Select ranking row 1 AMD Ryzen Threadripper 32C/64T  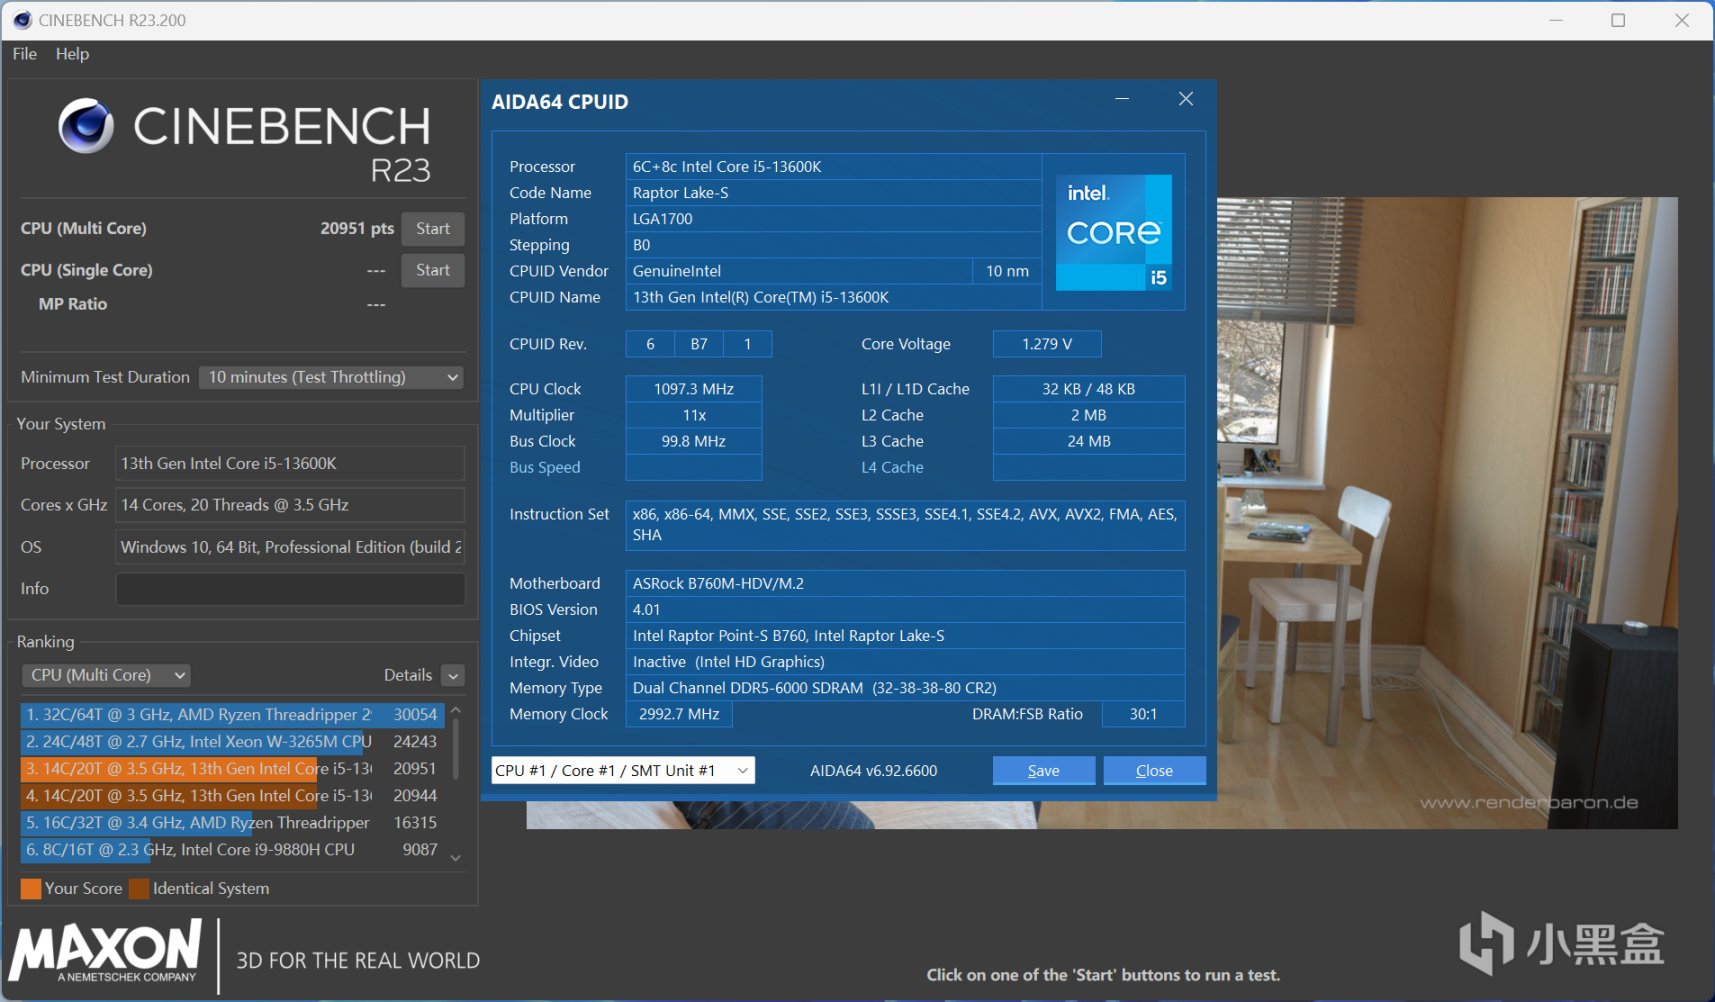pos(232,715)
